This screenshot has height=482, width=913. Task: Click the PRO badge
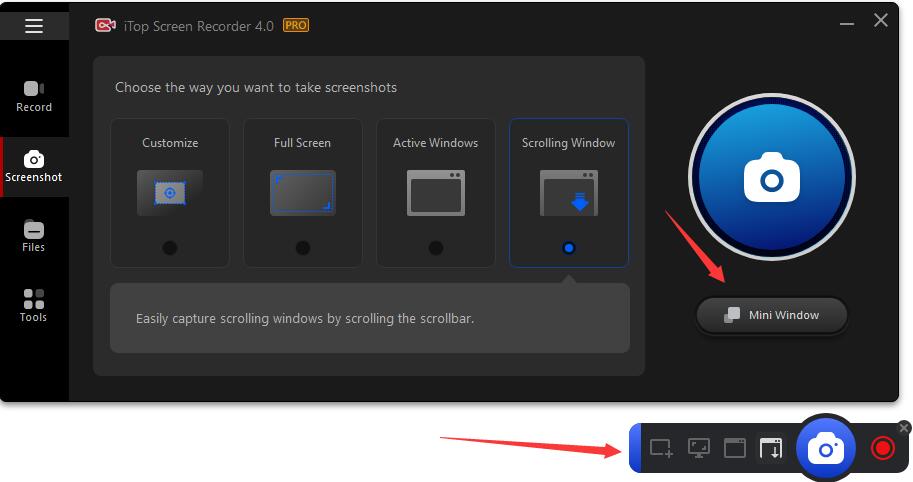click(296, 26)
